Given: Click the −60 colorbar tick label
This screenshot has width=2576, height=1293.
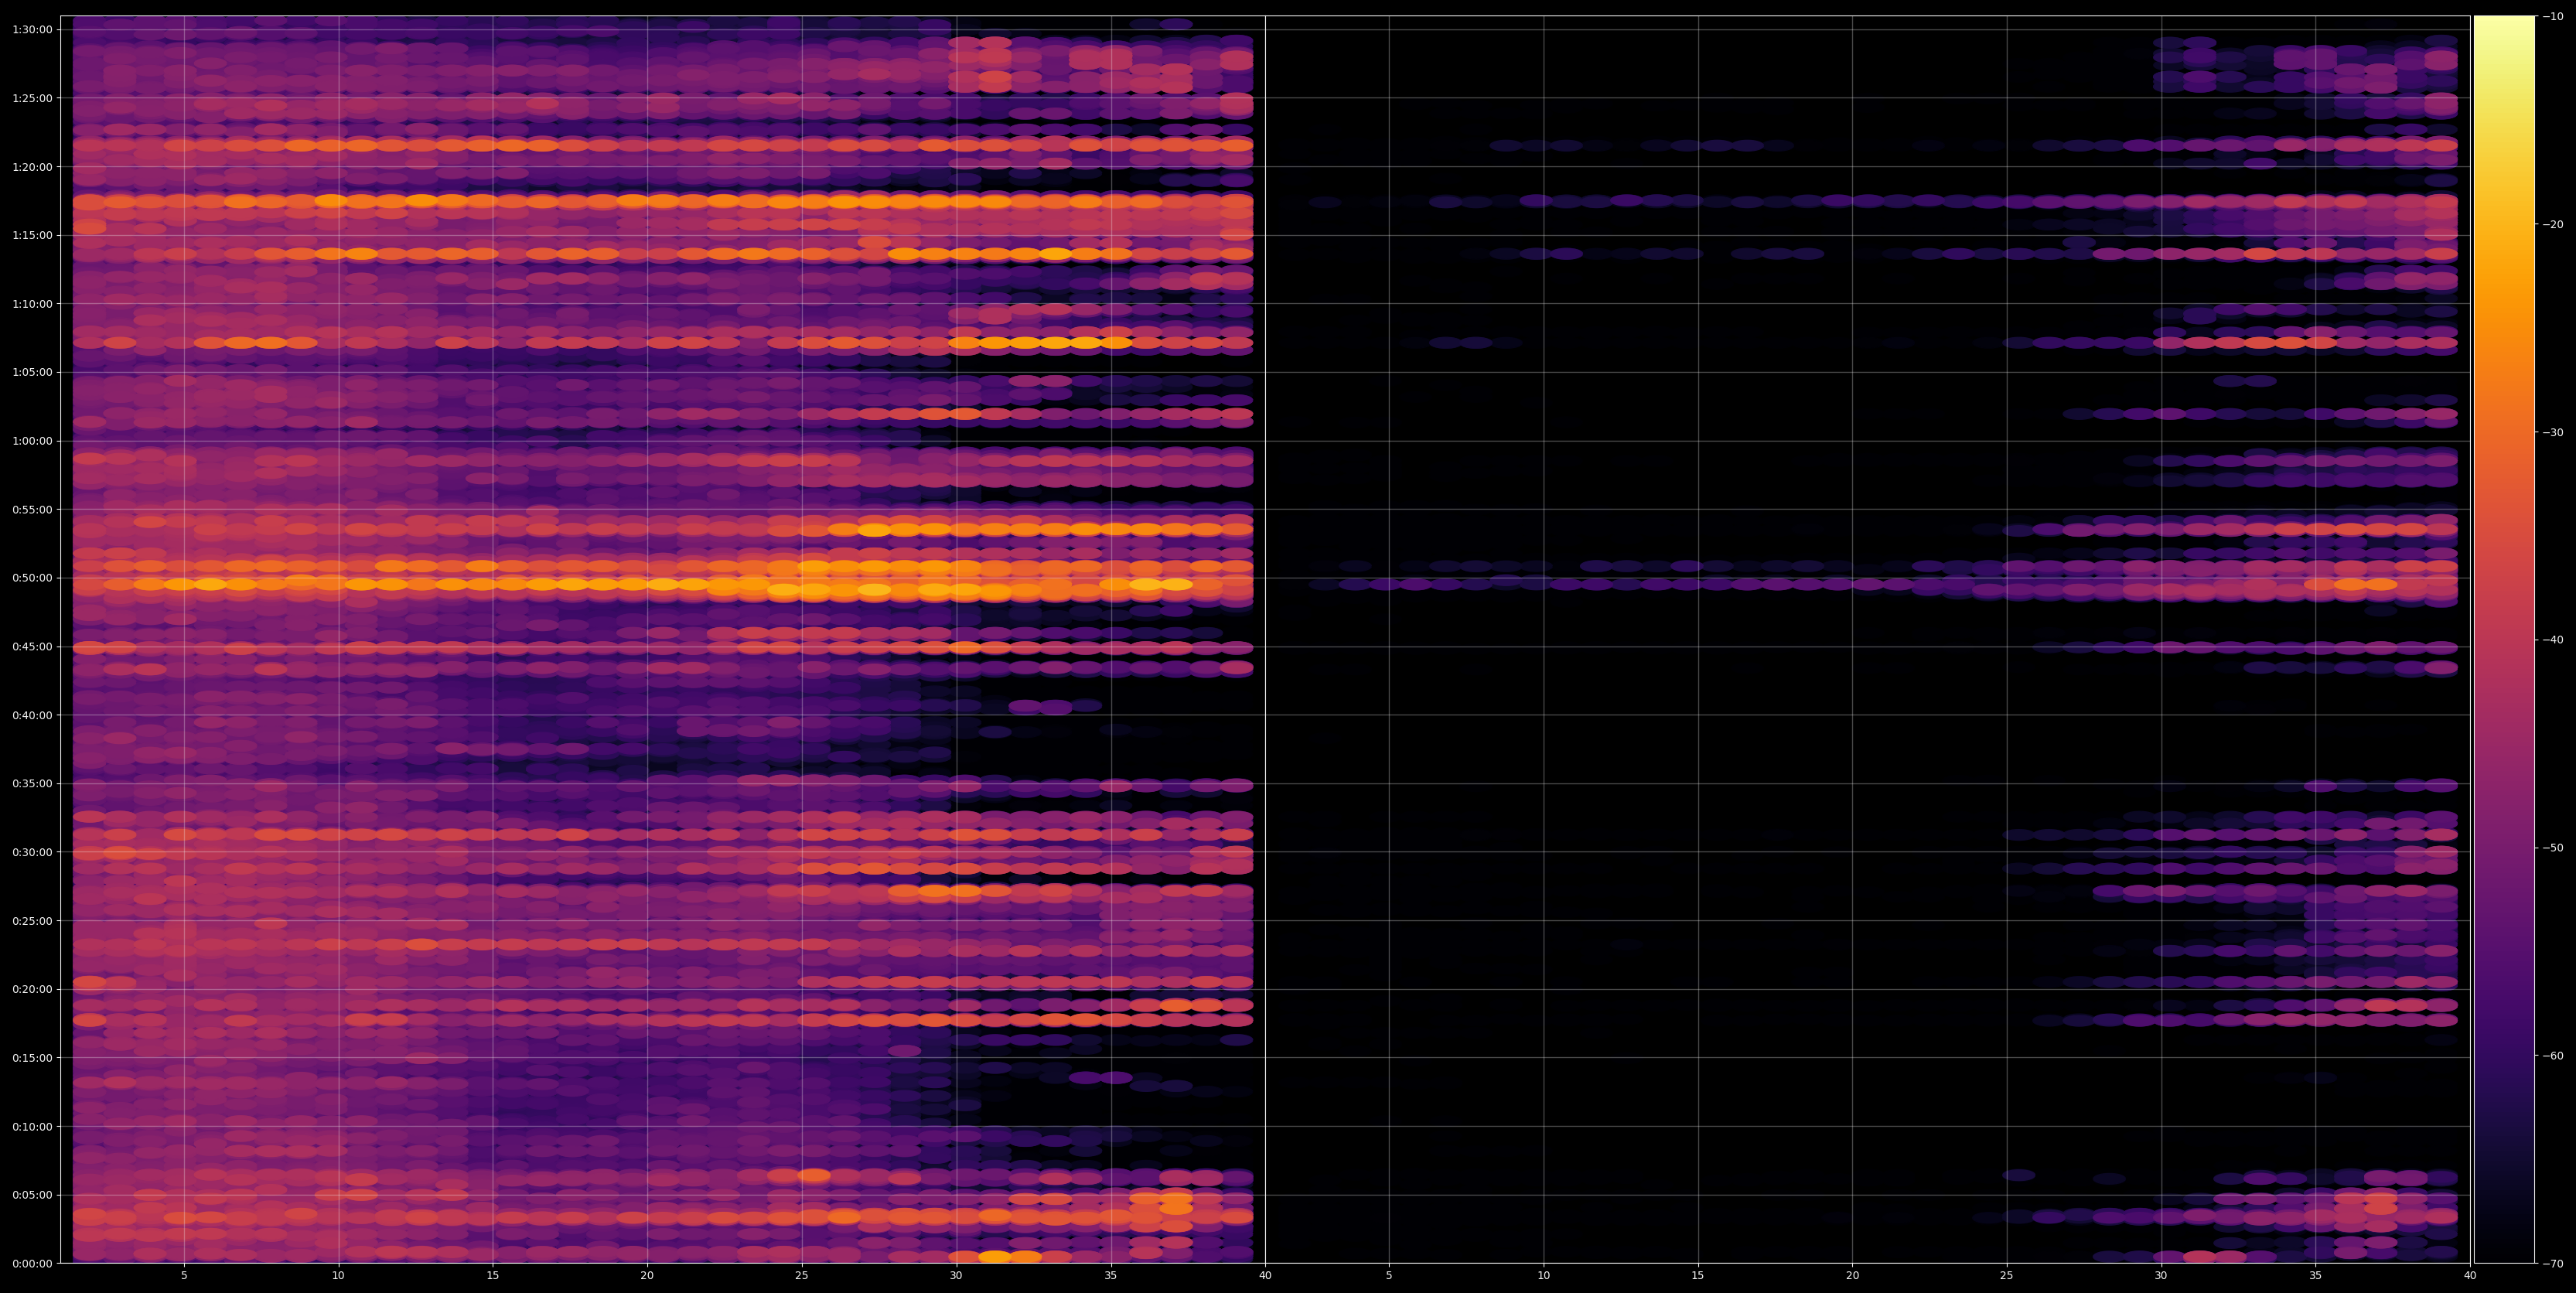Looking at the screenshot, I should (2553, 1056).
